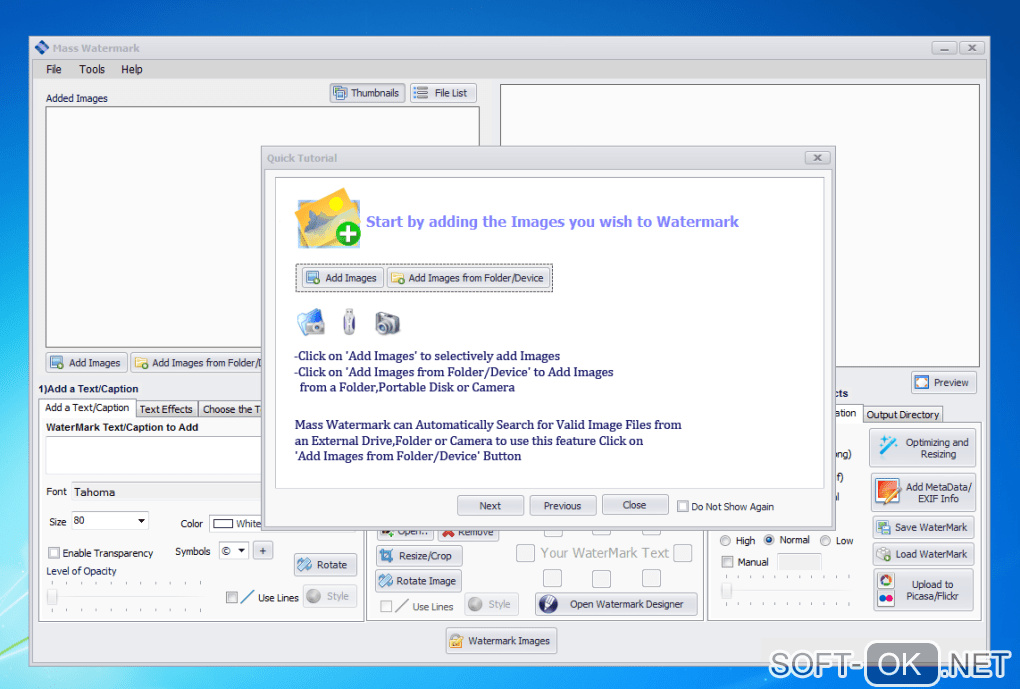Switch to the Text Effects tab

coord(166,409)
